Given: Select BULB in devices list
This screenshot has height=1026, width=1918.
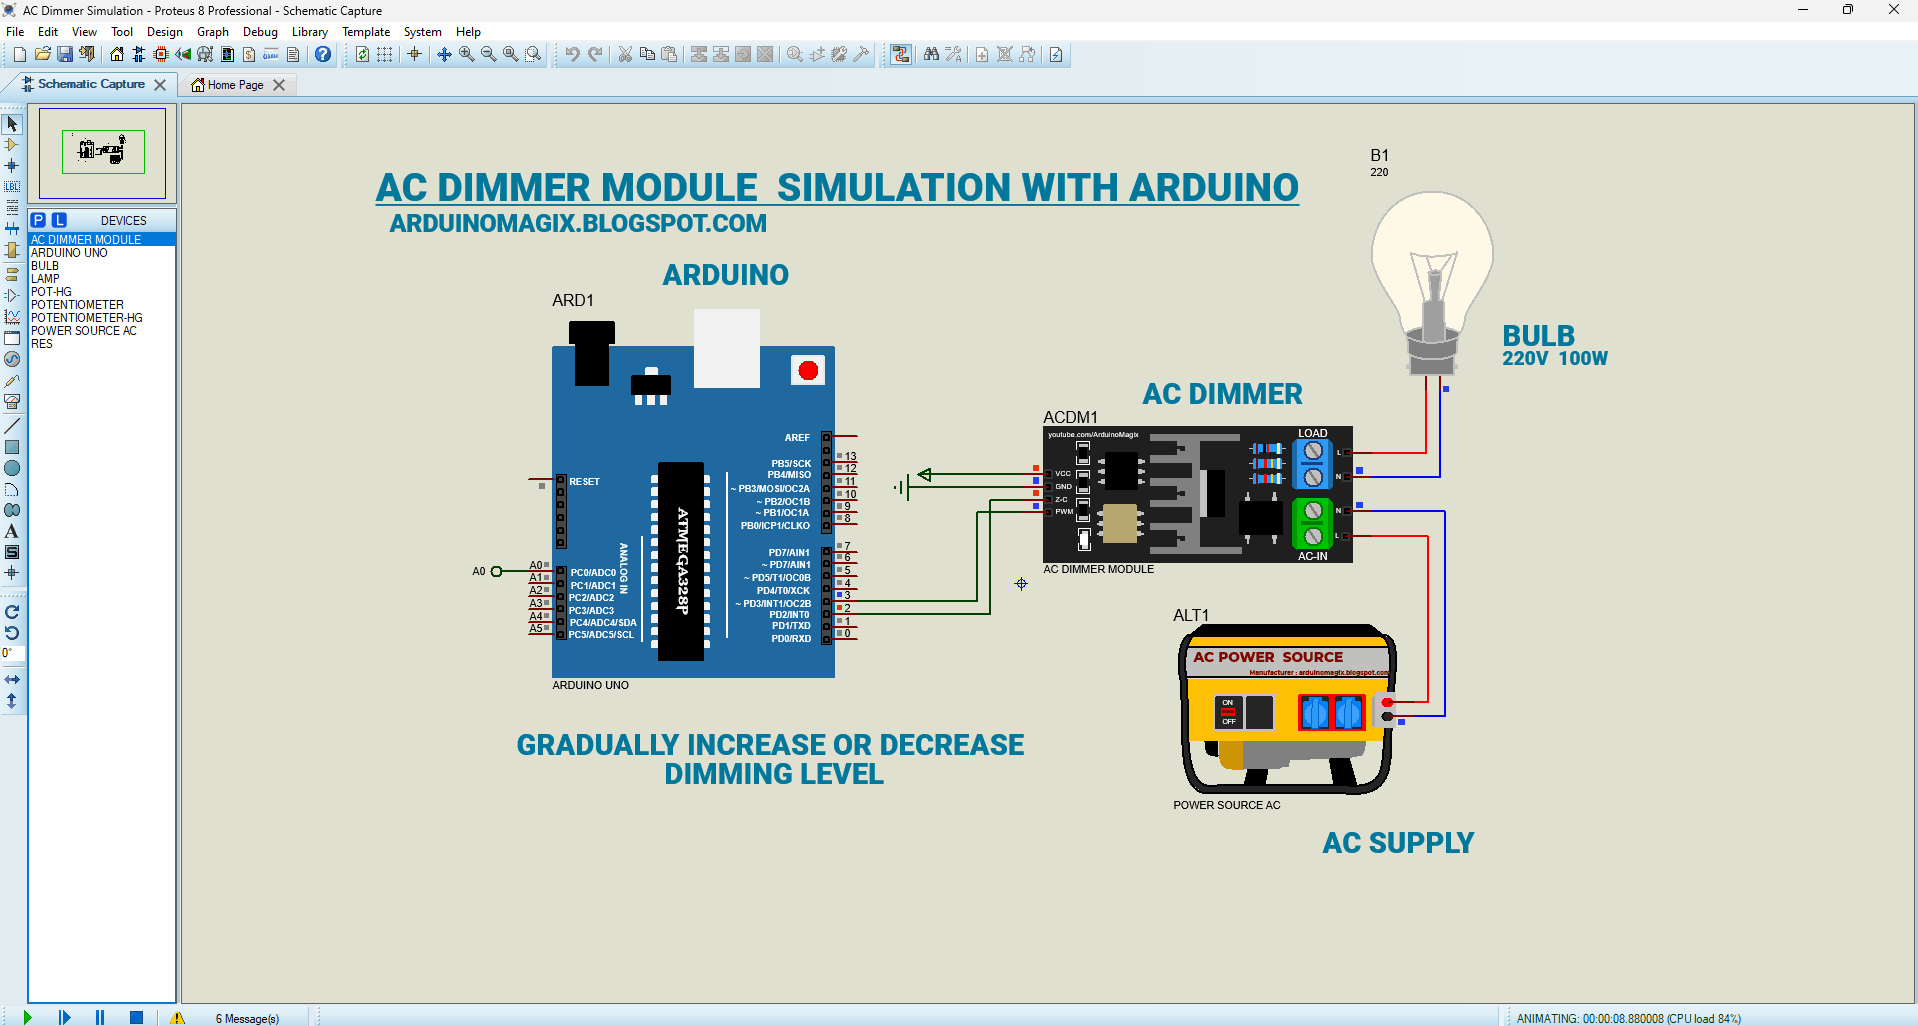Looking at the screenshot, I should [x=102, y=266].
